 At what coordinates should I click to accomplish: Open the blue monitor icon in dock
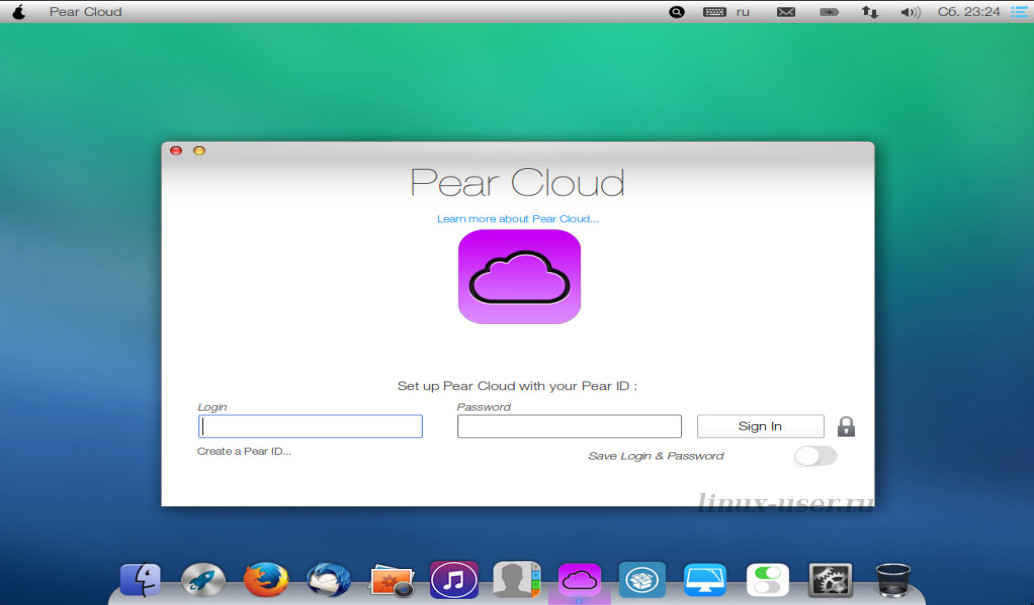tap(705, 580)
